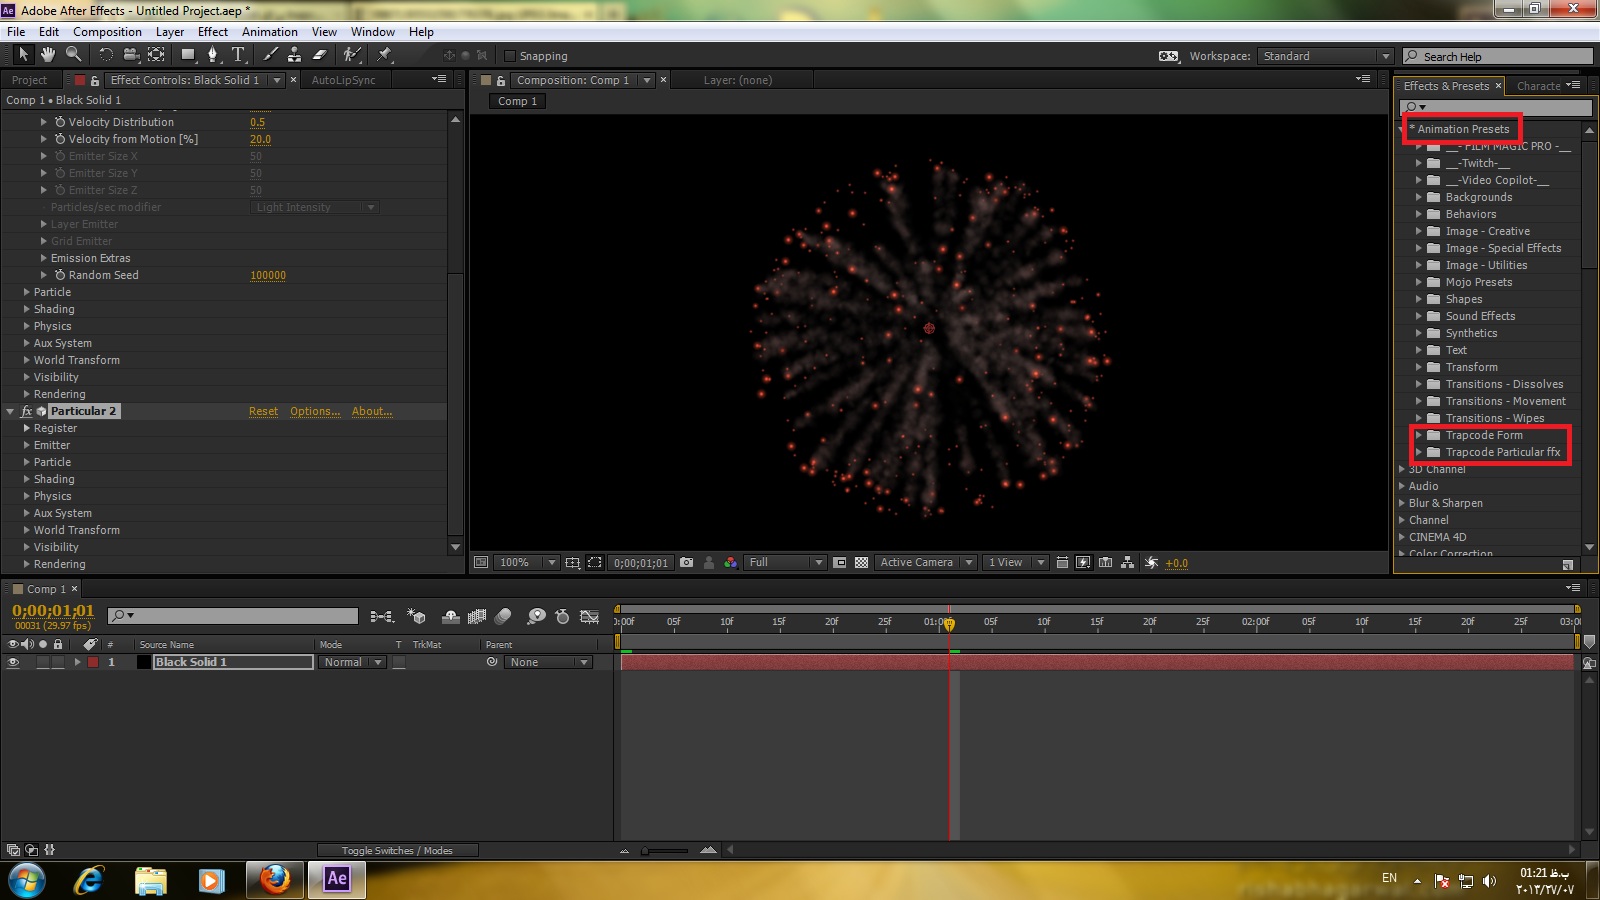The image size is (1600, 900).
Task: Select the Eraser tool
Action: pyautogui.click(x=320, y=55)
